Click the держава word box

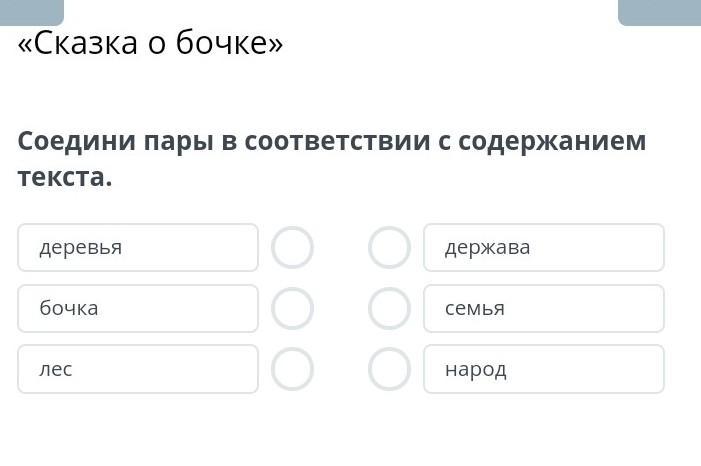point(543,247)
